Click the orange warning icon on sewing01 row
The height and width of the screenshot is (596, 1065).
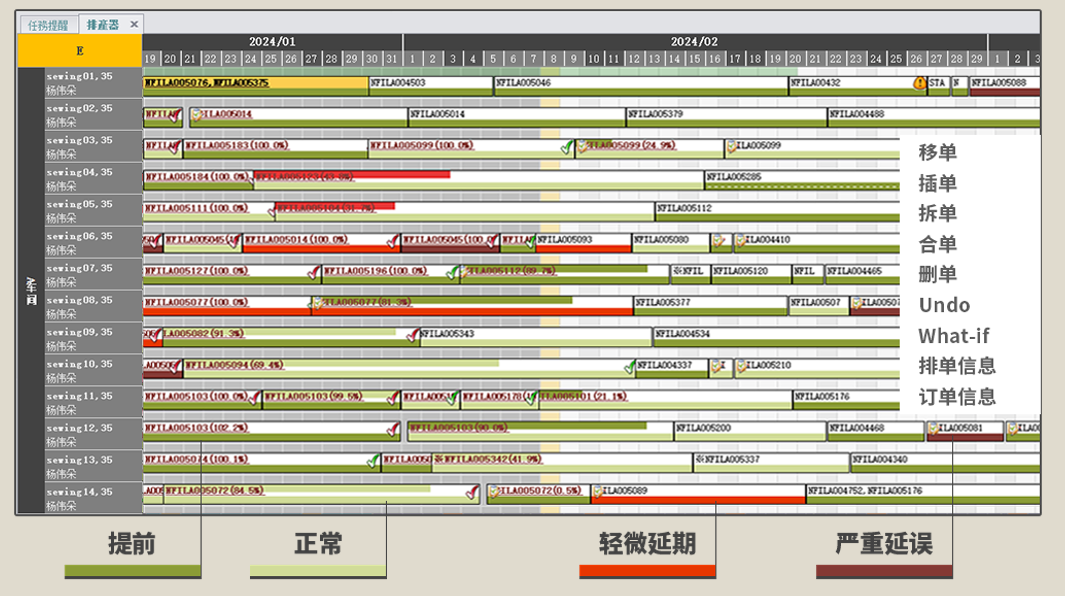click(x=919, y=84)
